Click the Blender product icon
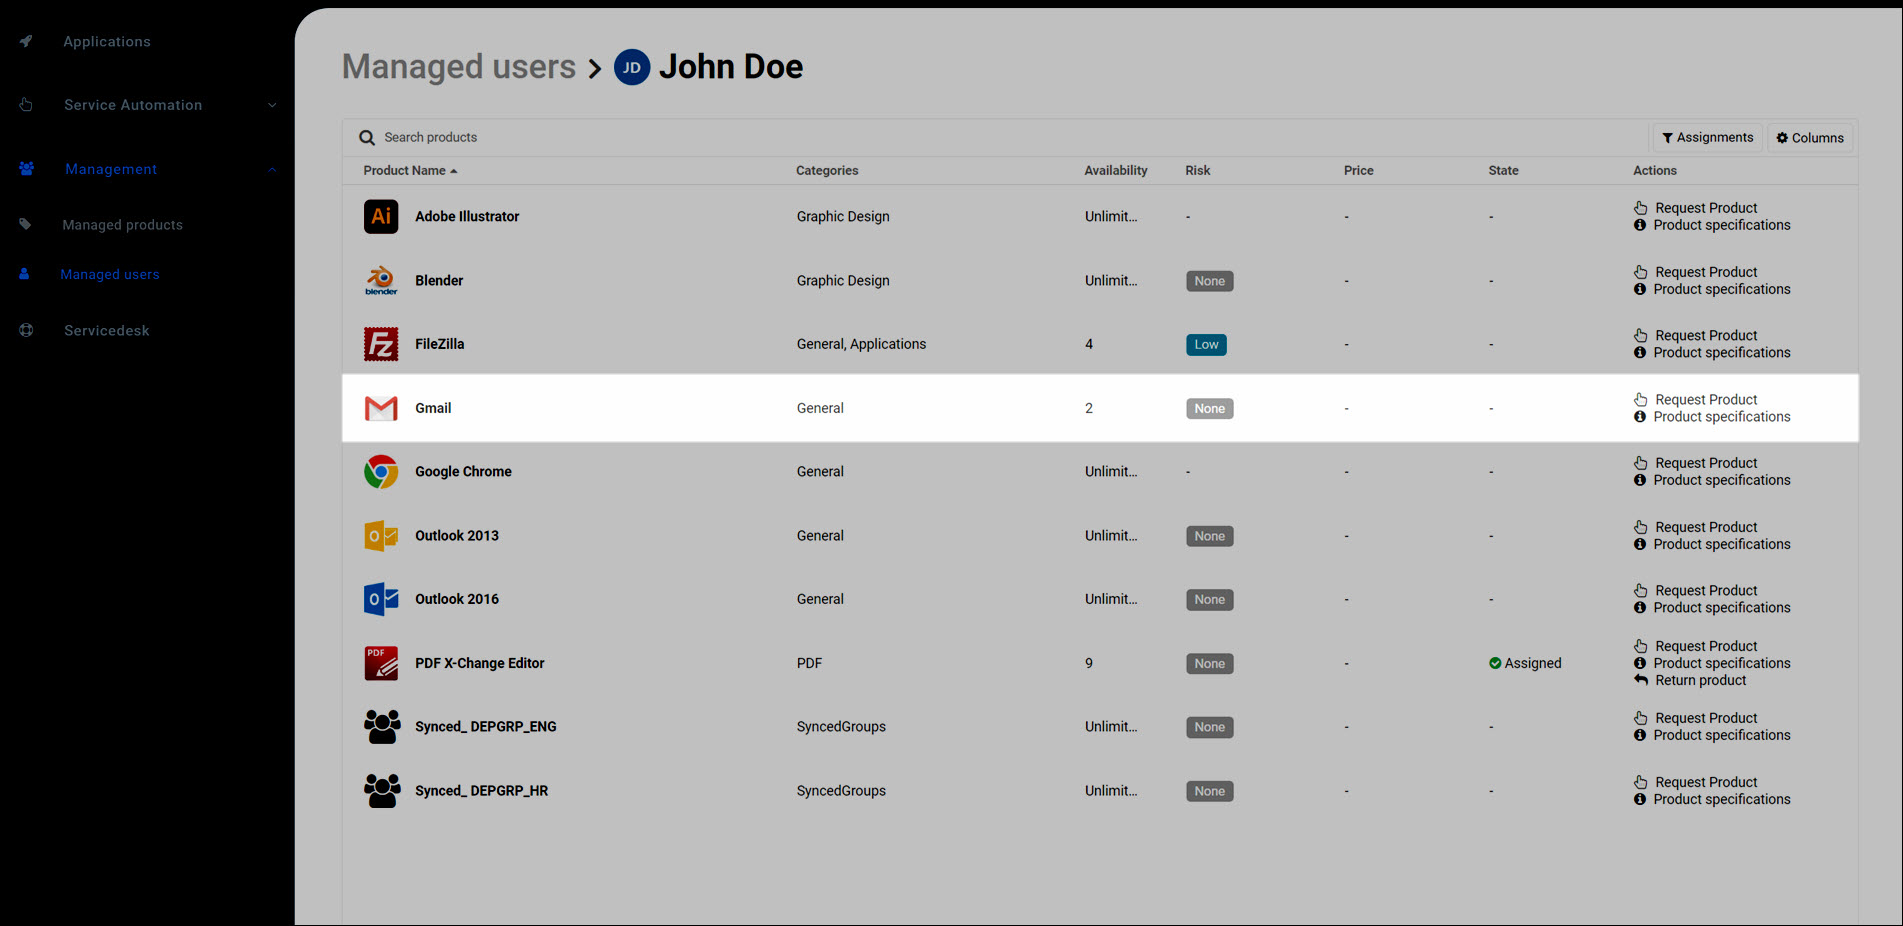This screenshot has height=926, width=1903. pyautogui.click(x=381, y=280)
